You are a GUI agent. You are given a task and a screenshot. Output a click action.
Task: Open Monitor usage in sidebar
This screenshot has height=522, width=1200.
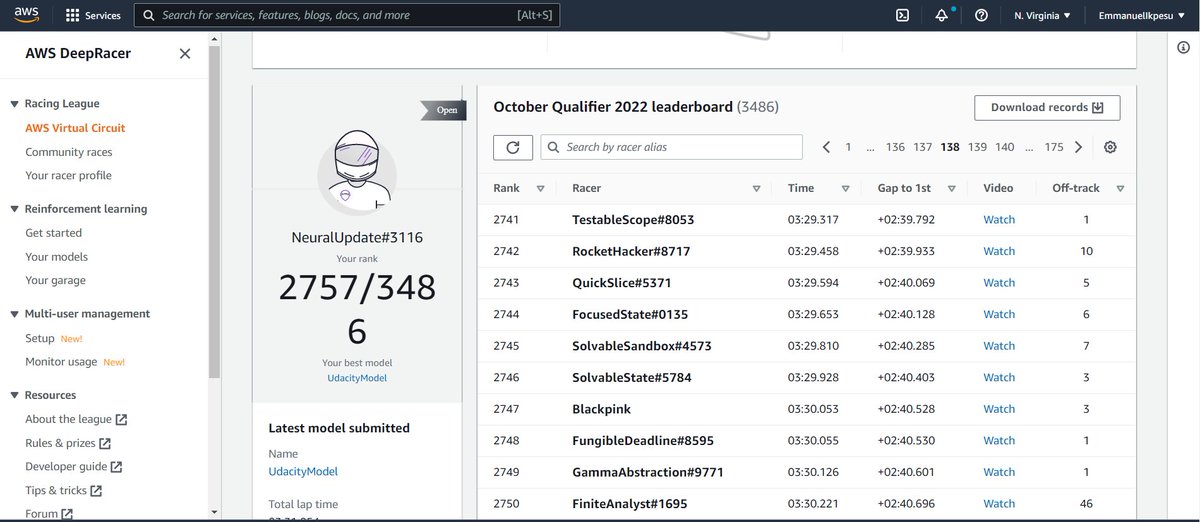61,362
